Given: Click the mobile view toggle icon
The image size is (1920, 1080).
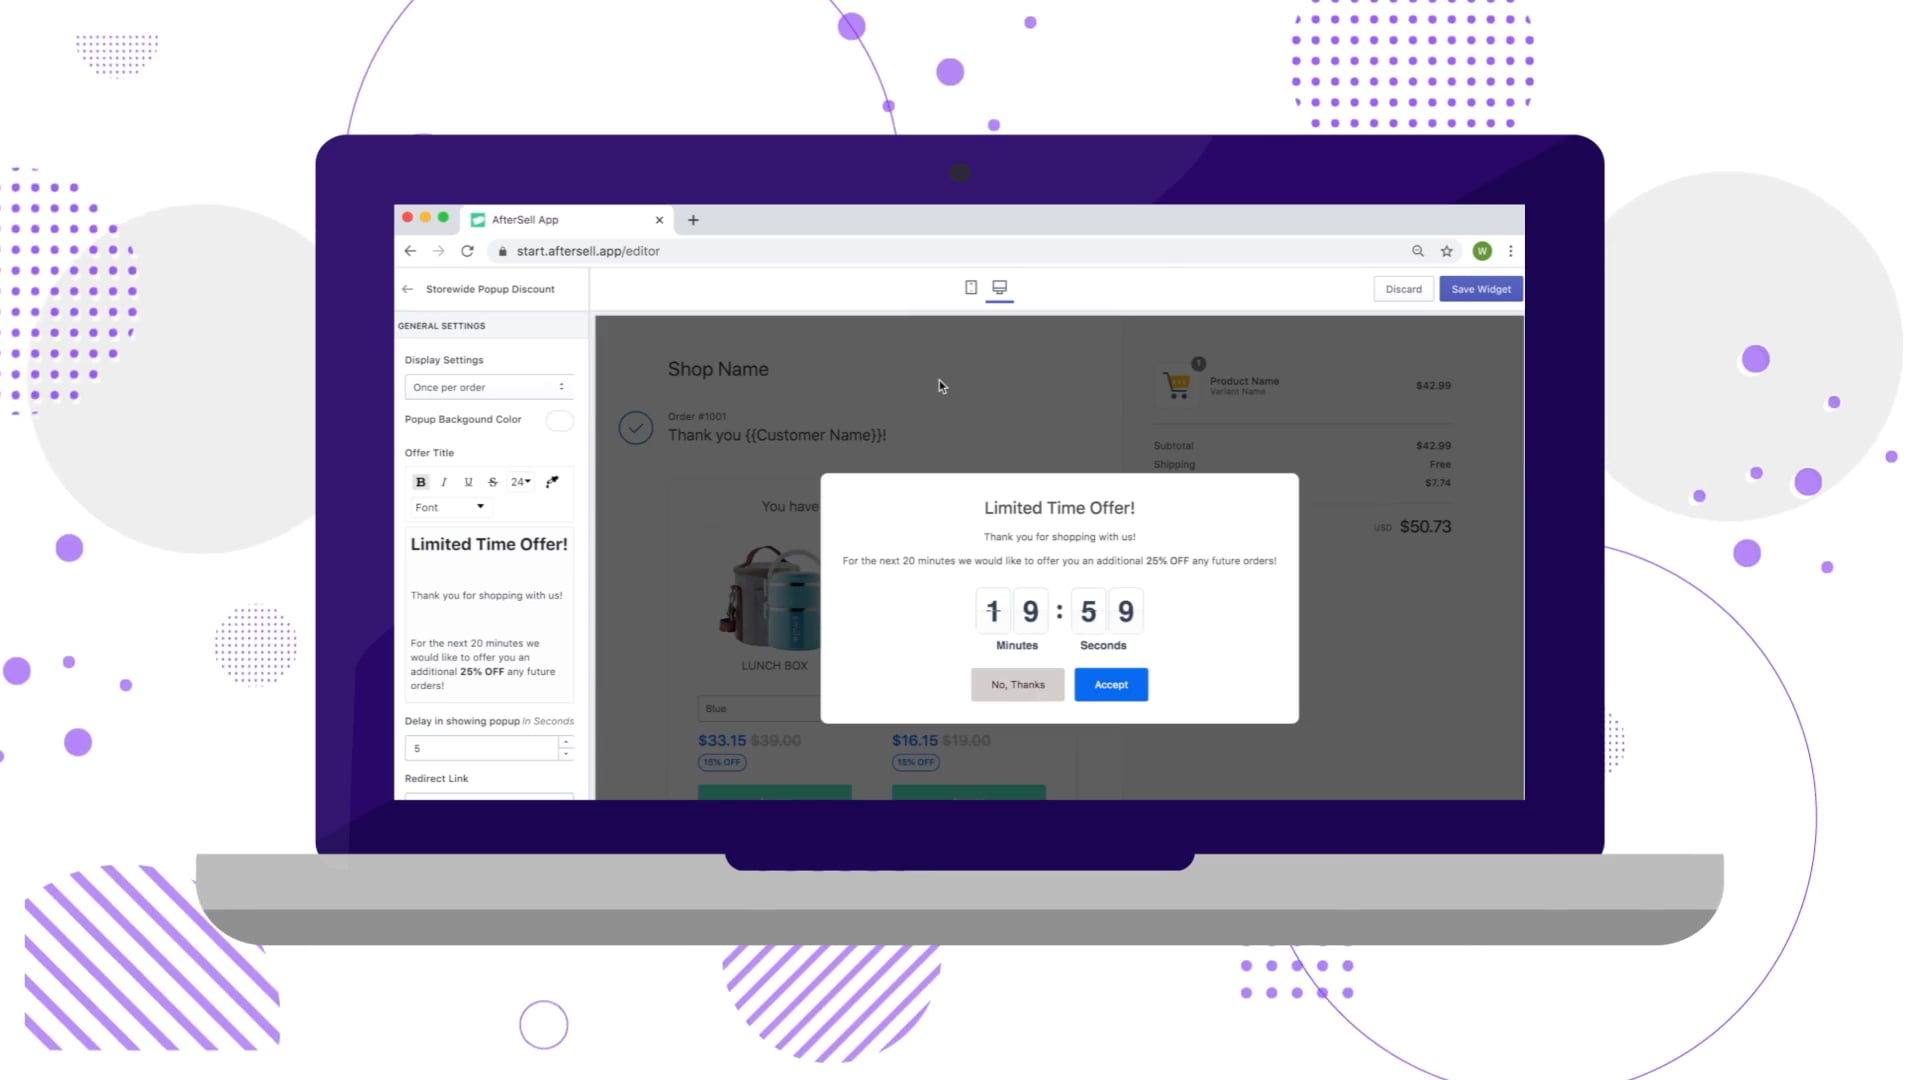Looking at the screenshot, I should coord(971,287).
